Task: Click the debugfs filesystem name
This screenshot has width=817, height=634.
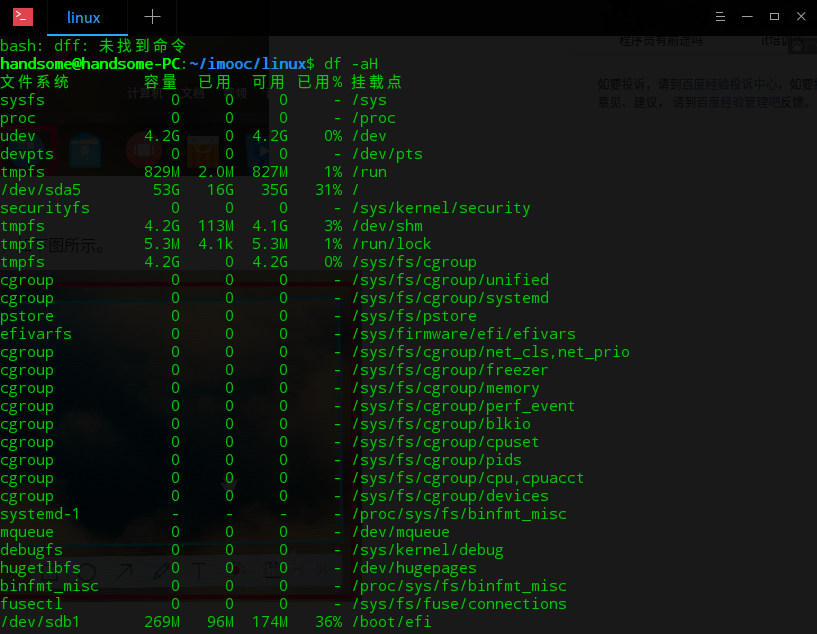Action: 31,550
